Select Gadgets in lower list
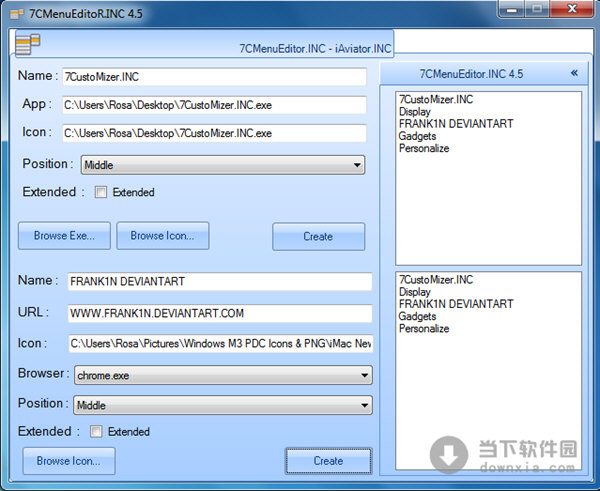This screenshot has width=600, height=491. coord(417,316)
